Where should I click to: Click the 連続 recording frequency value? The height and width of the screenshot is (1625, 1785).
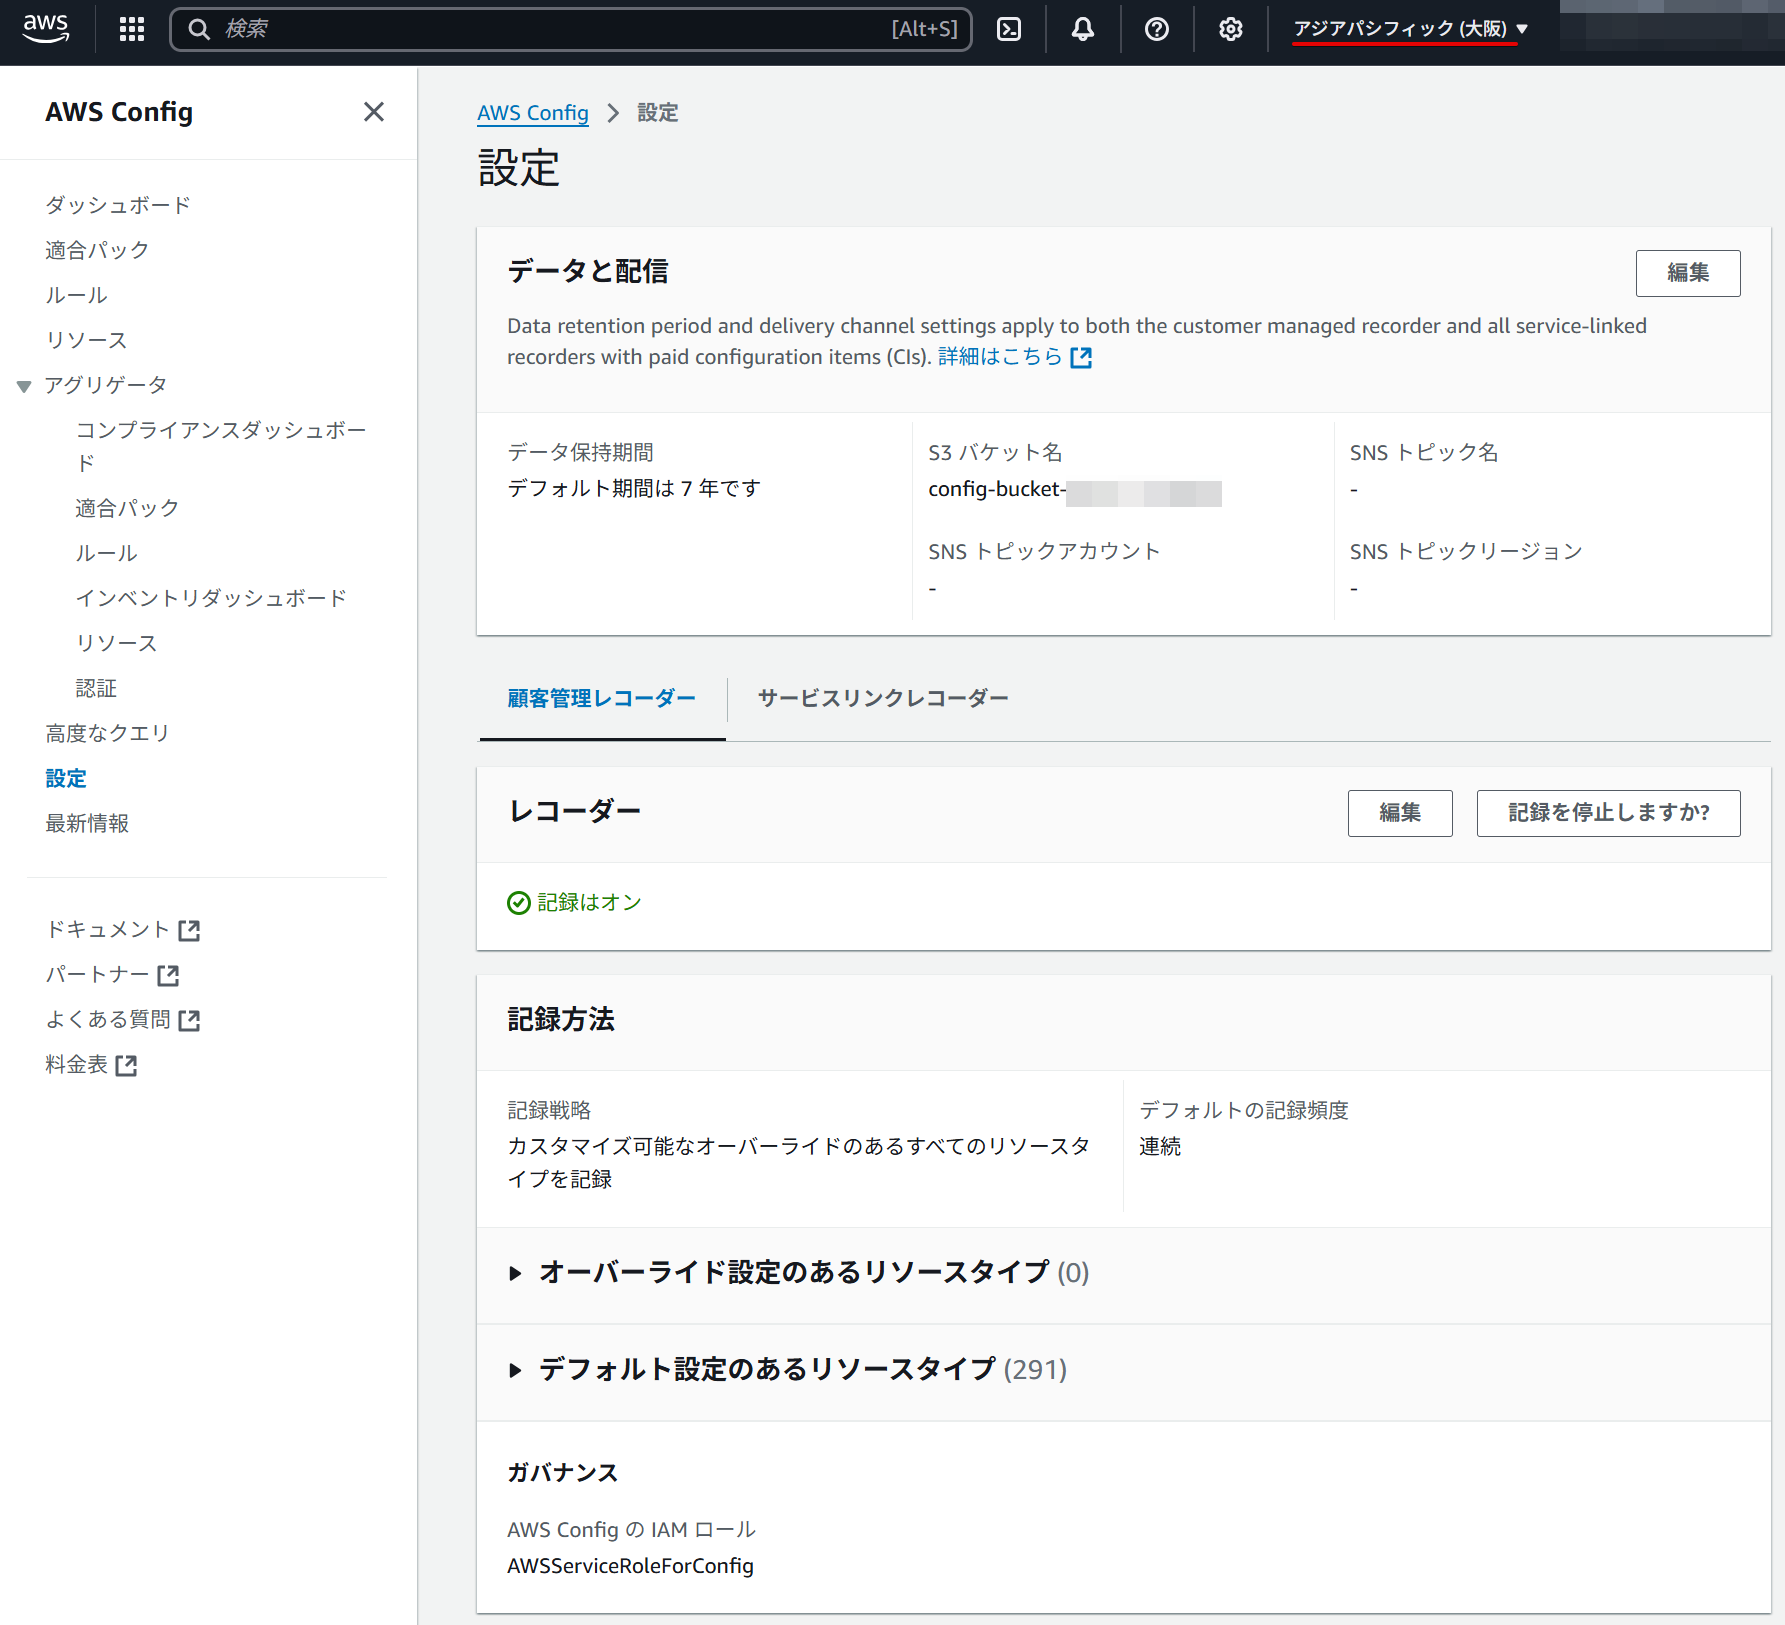1160,1146
